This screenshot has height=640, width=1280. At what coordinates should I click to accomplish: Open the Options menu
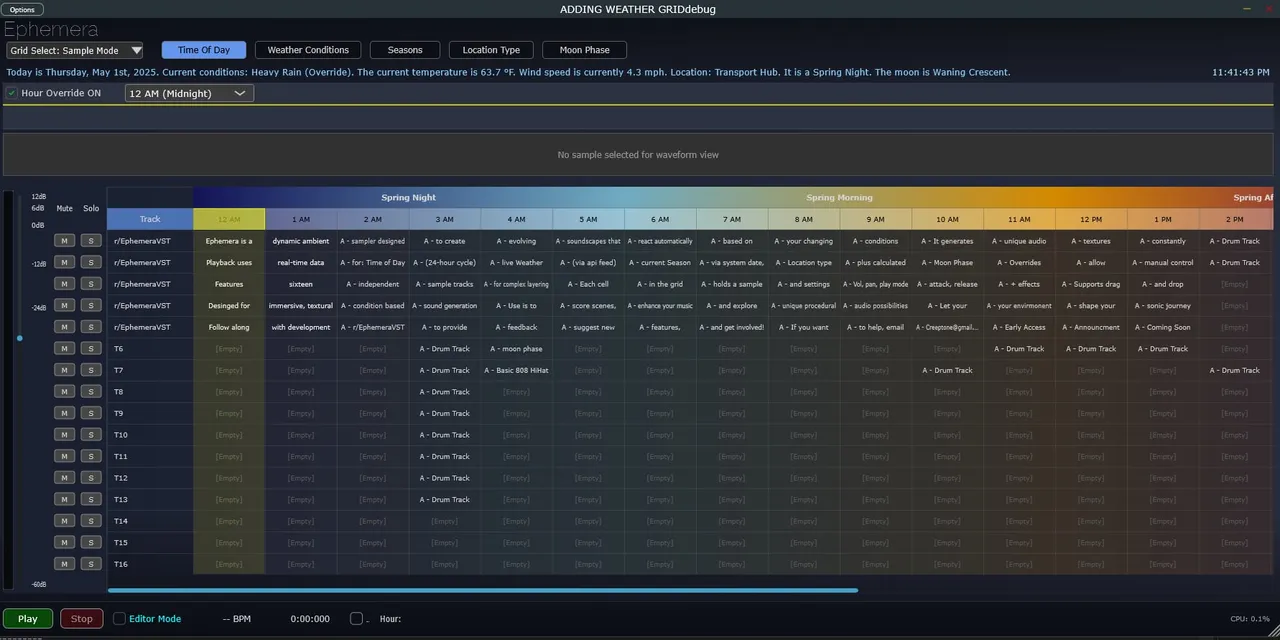coord(22,9)
